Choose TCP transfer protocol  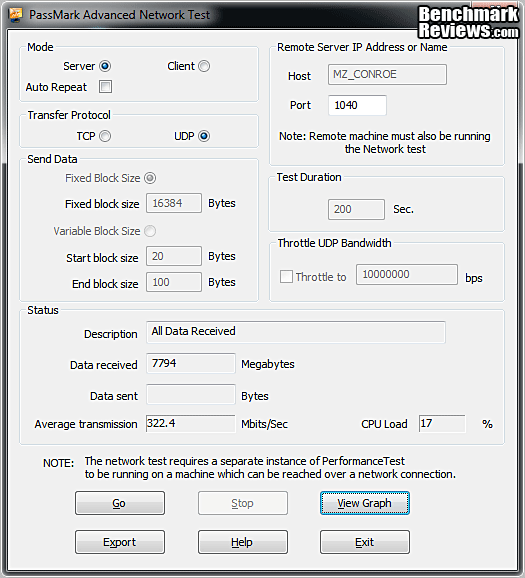(x=105, y=136)
